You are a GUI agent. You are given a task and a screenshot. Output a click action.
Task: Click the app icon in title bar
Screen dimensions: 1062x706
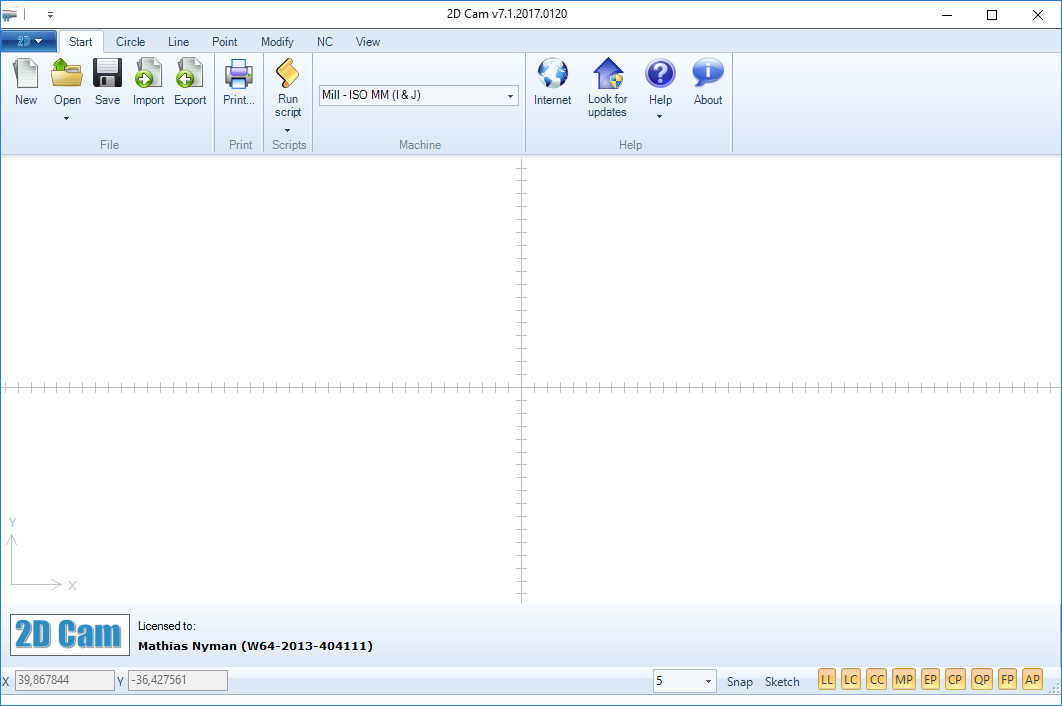tap(9, 14)
